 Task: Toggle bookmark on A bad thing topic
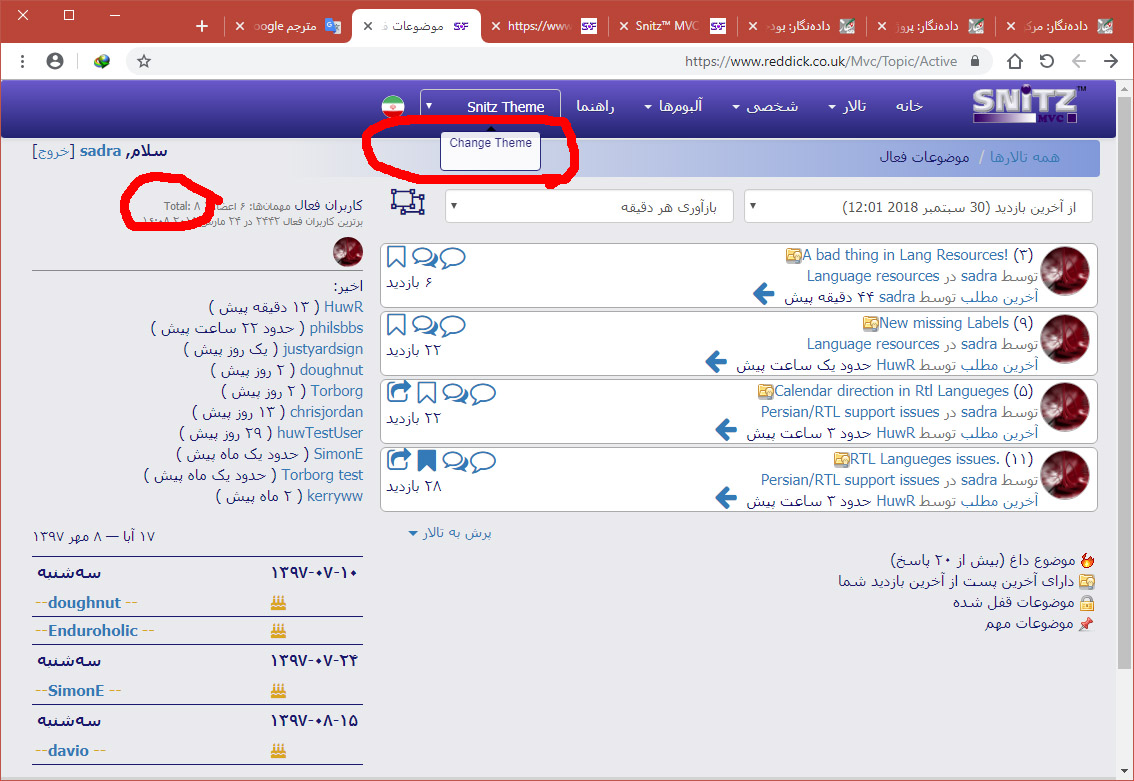[396, 257]
